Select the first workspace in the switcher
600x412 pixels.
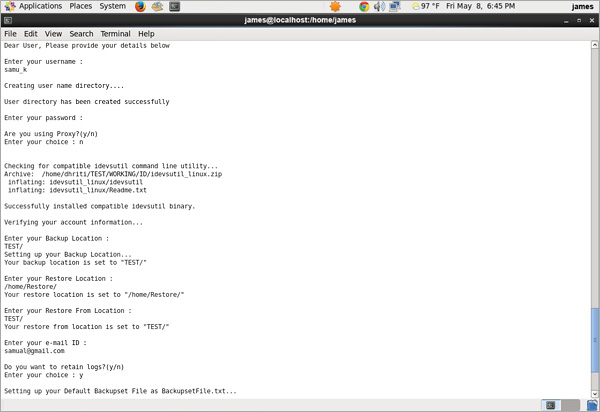[x=551, y=405]
